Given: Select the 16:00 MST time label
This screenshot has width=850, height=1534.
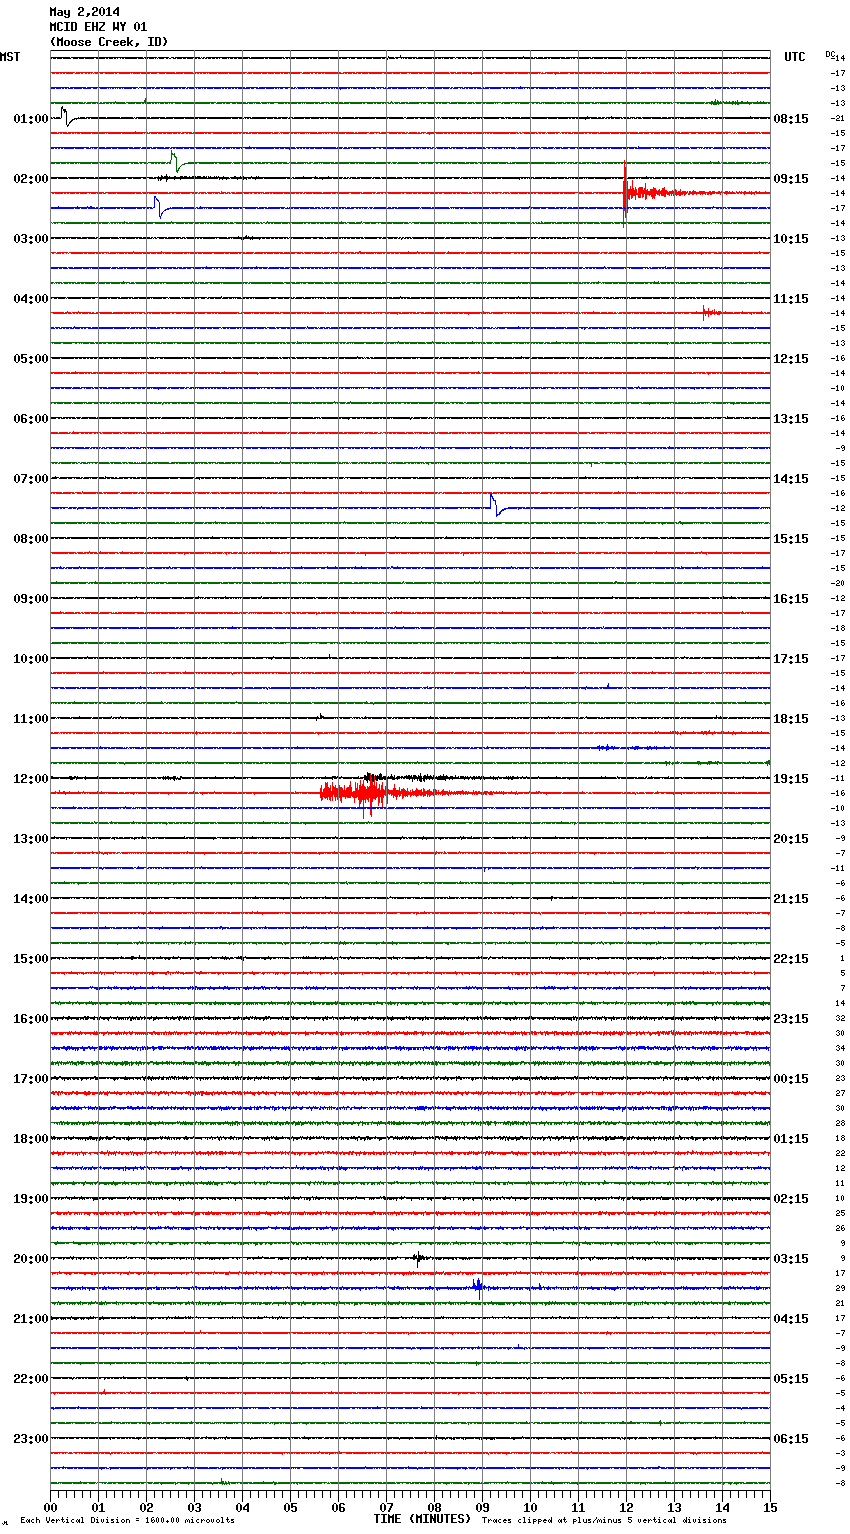Looking at the screenshot, I should (x=30, y=1018).
